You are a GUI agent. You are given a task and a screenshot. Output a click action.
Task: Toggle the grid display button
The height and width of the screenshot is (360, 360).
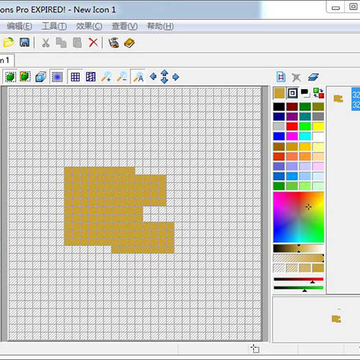[x=75, y=77]
